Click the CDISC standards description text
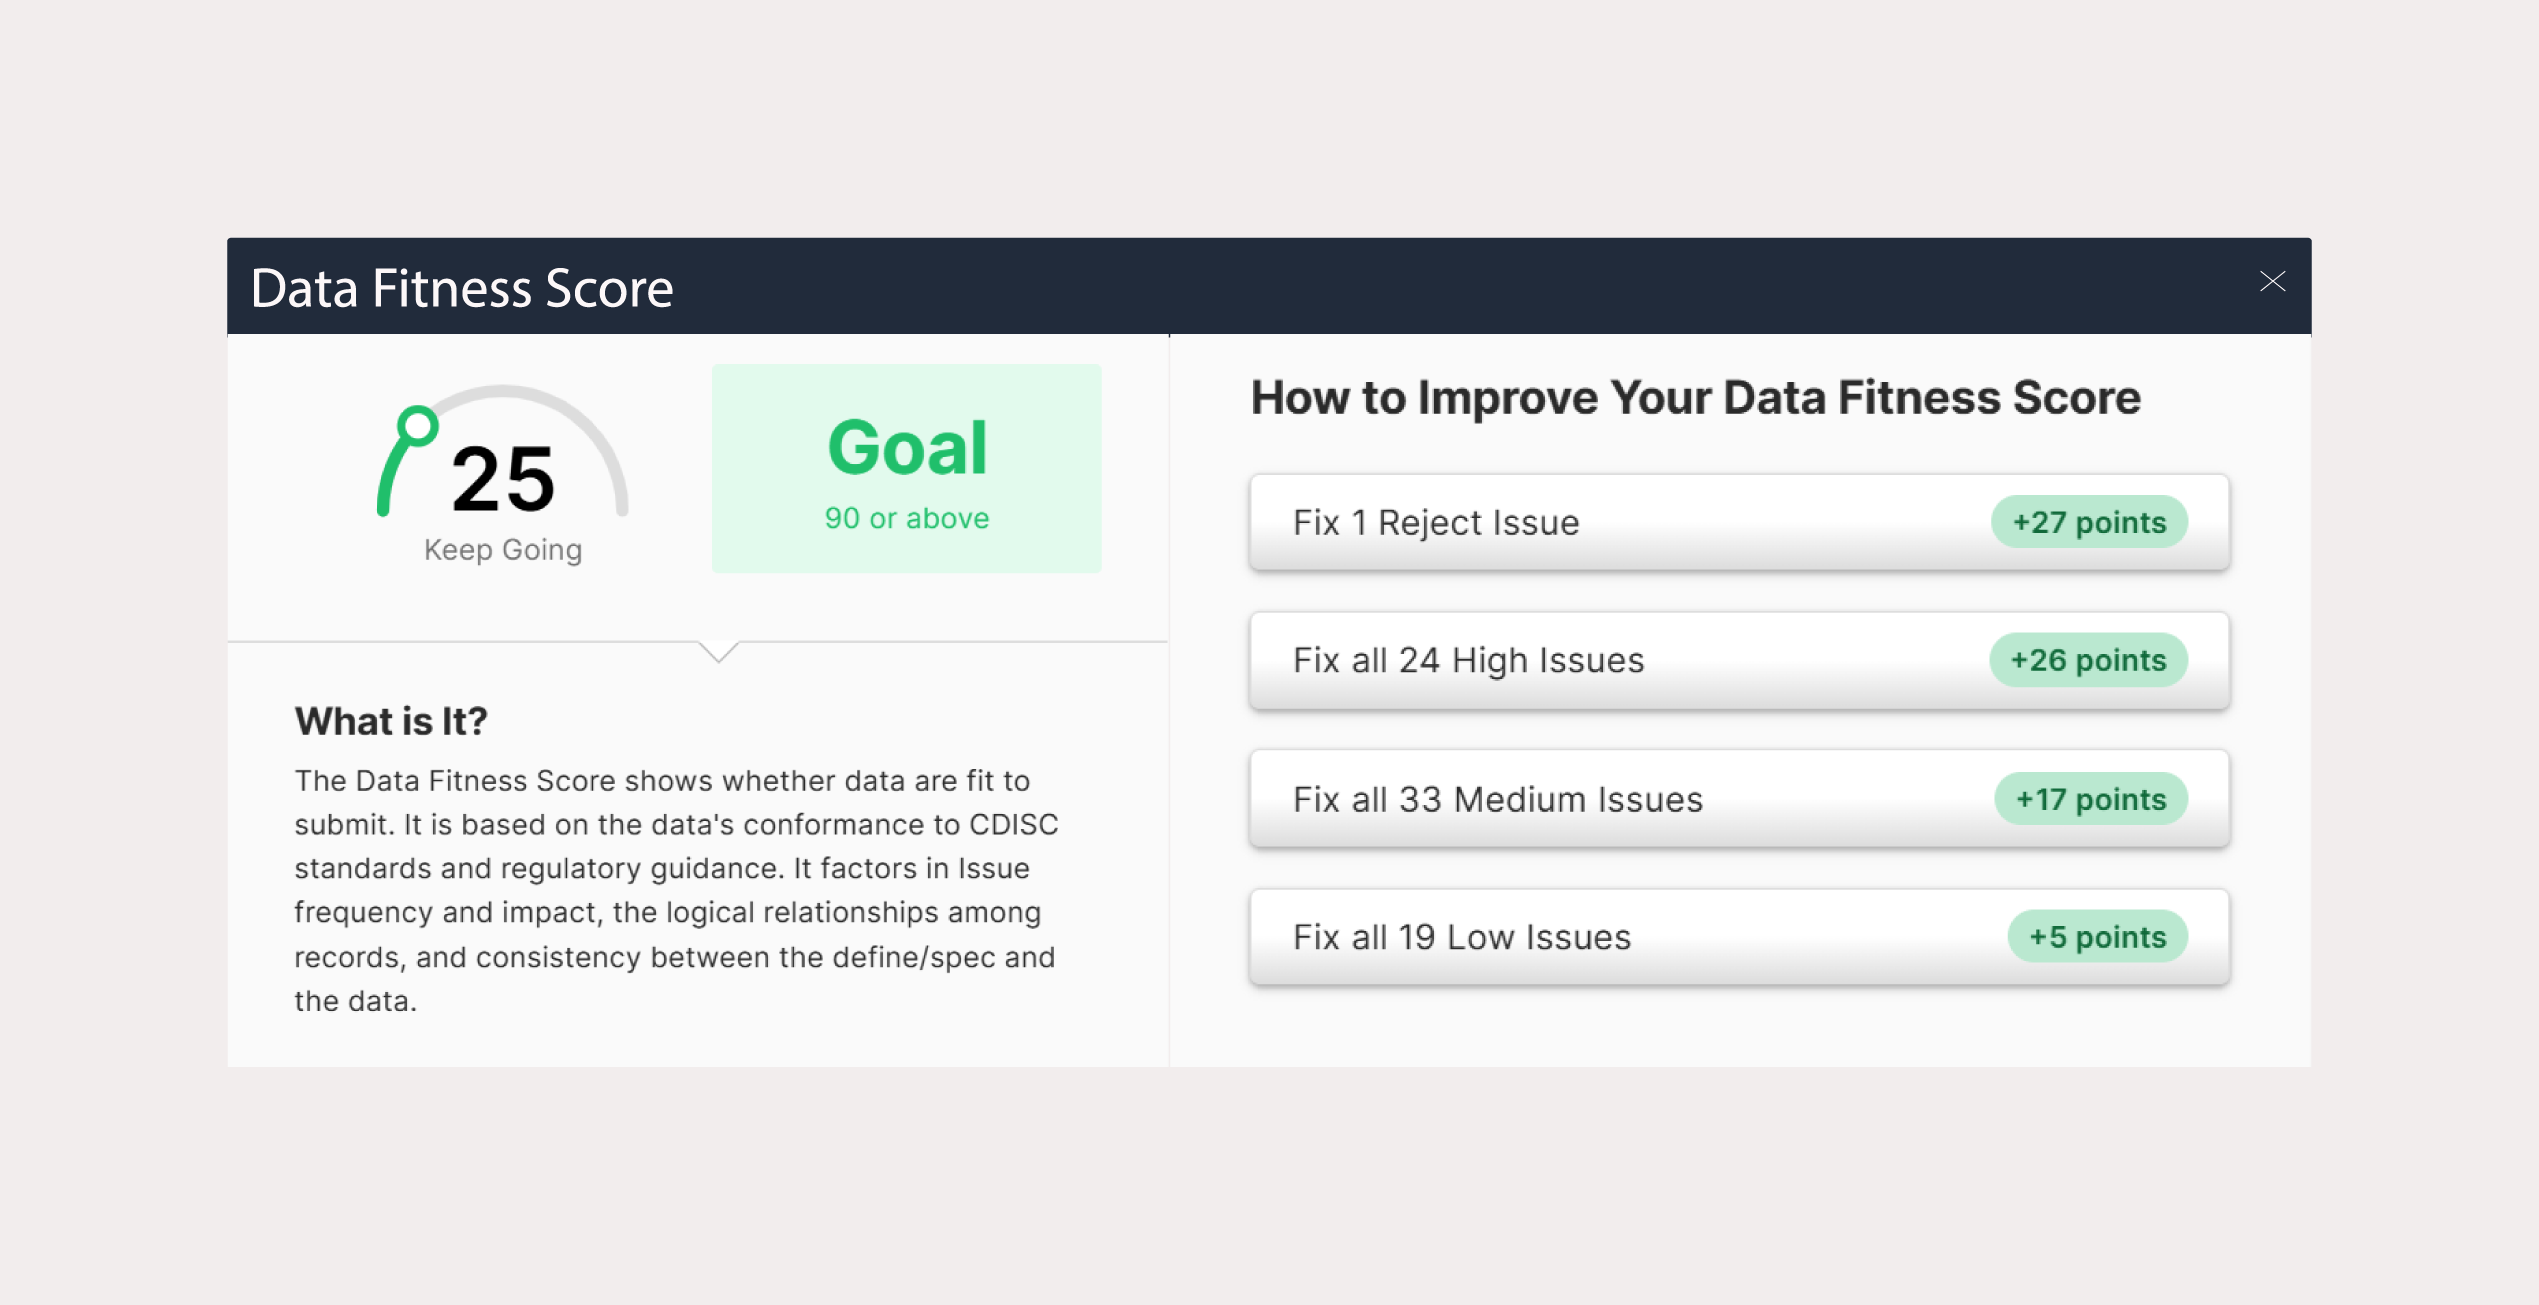Viewport: 2539px width, 1305px height. (x=676, y=890)
